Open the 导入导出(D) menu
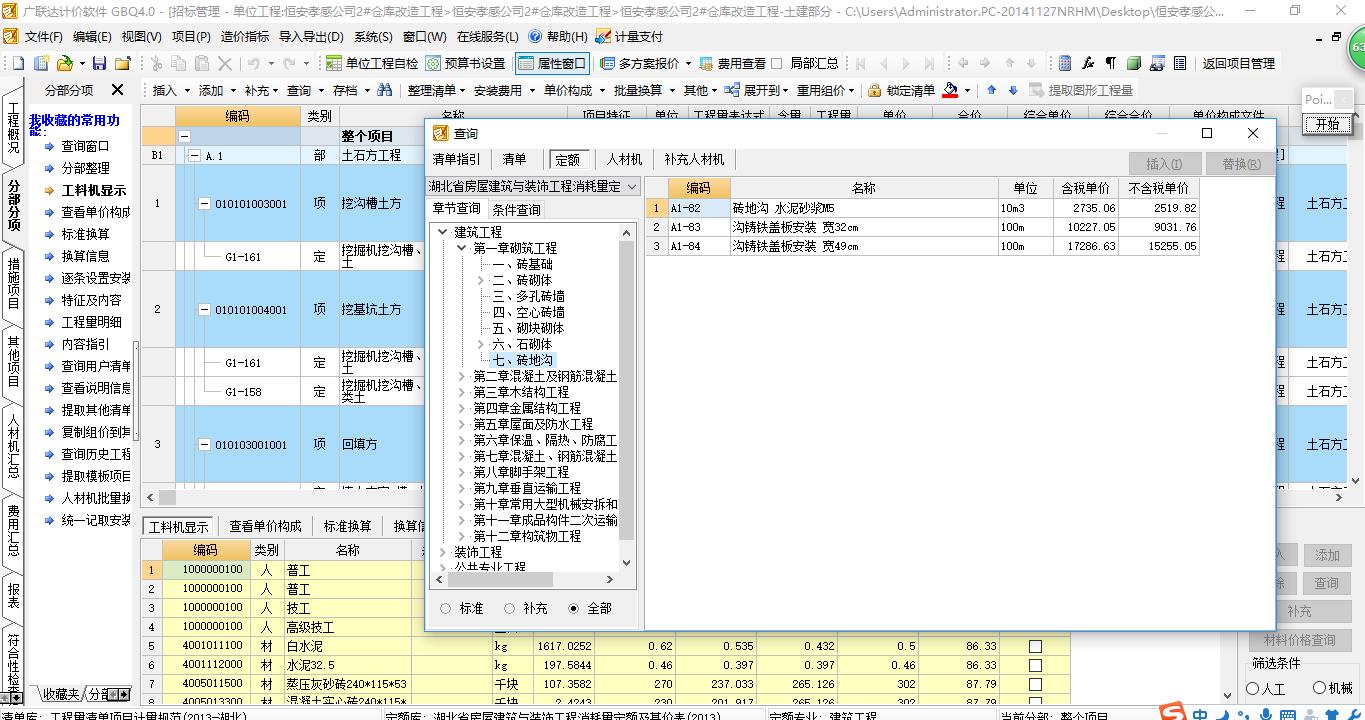 [x=309, y=36]
